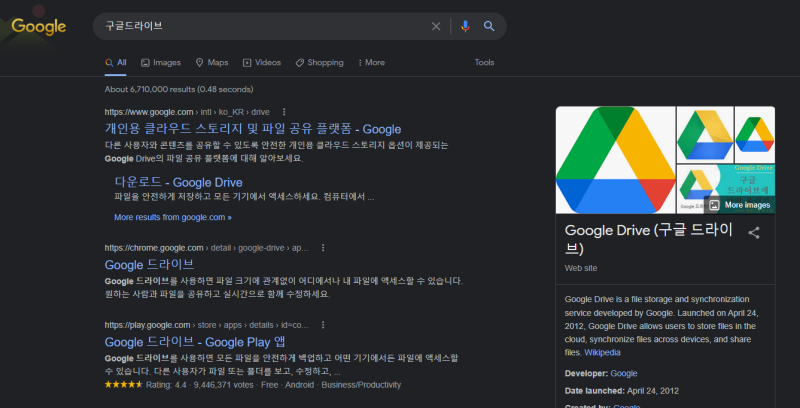Click the Wikipedia link in knowledge panel

(603, 352)
